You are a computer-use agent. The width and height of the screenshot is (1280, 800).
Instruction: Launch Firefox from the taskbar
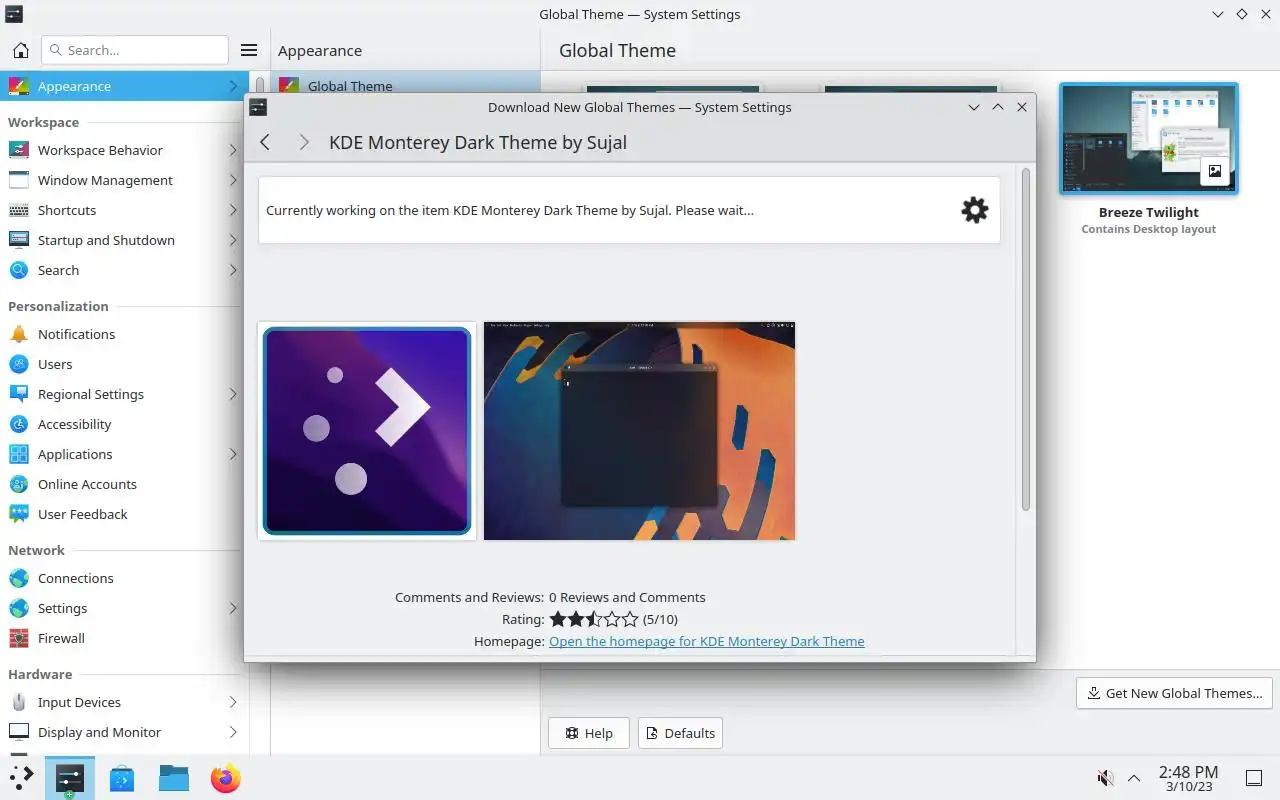tap(226, 778)
